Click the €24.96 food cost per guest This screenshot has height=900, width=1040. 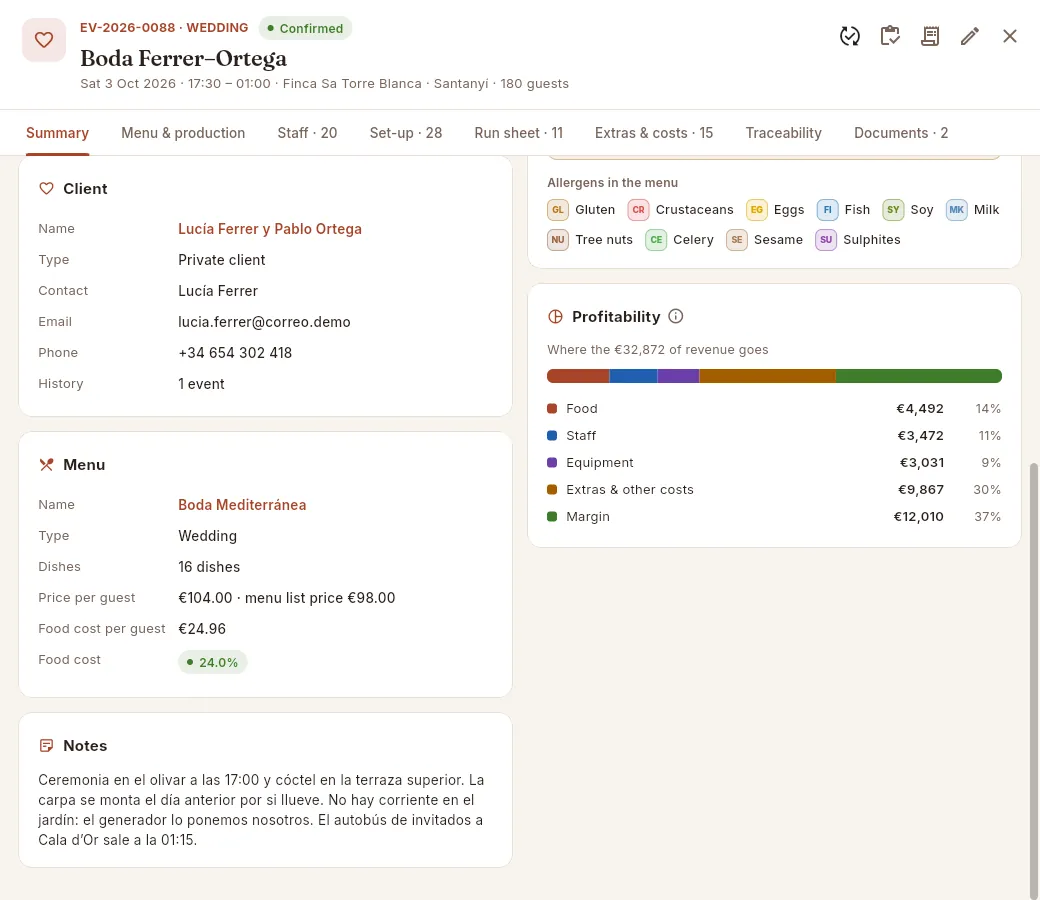pos(202,629)
